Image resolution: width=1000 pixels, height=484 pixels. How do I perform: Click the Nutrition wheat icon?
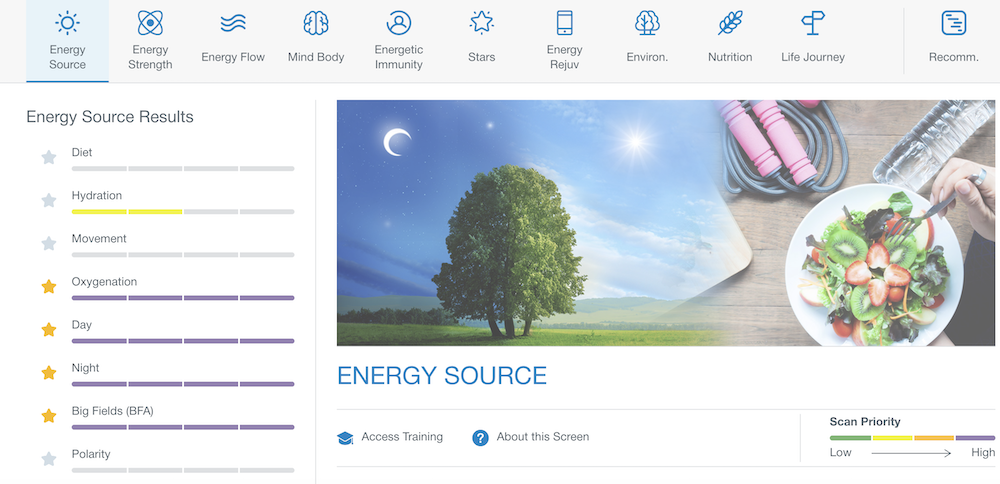[730, 23]
